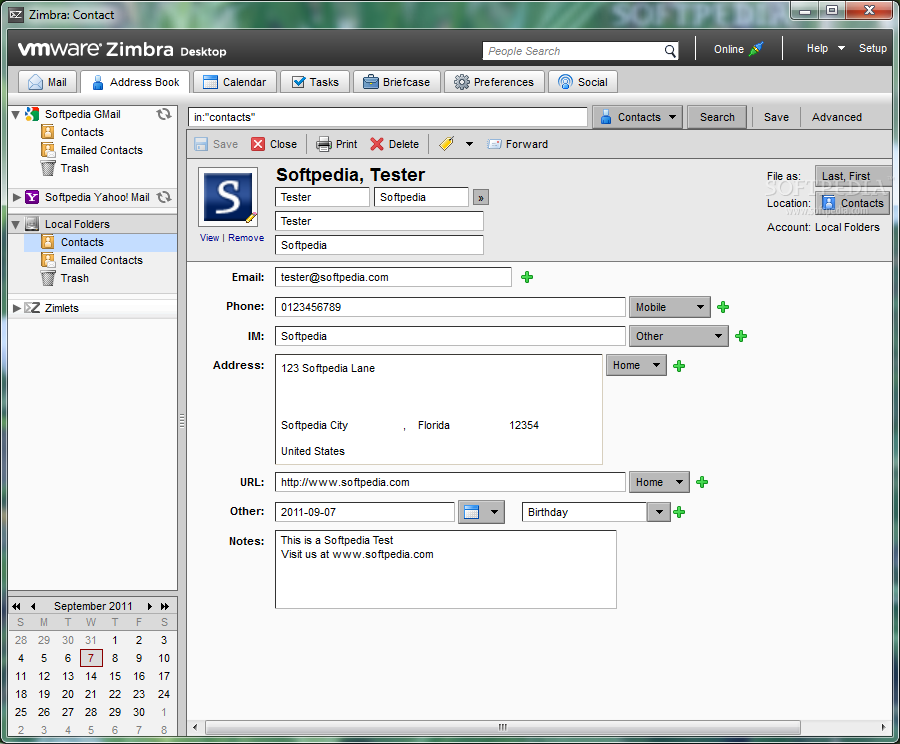Click in the Notes text area
The width and height of the screenshot is (900, 744).
pyautogui.click(x=446, y=569)
